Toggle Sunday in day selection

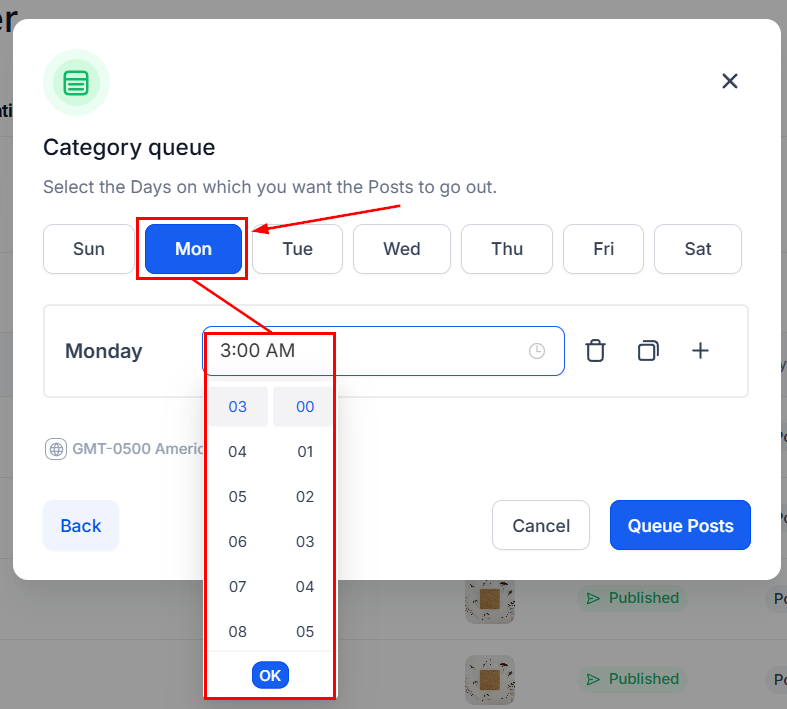coord(88,249)
